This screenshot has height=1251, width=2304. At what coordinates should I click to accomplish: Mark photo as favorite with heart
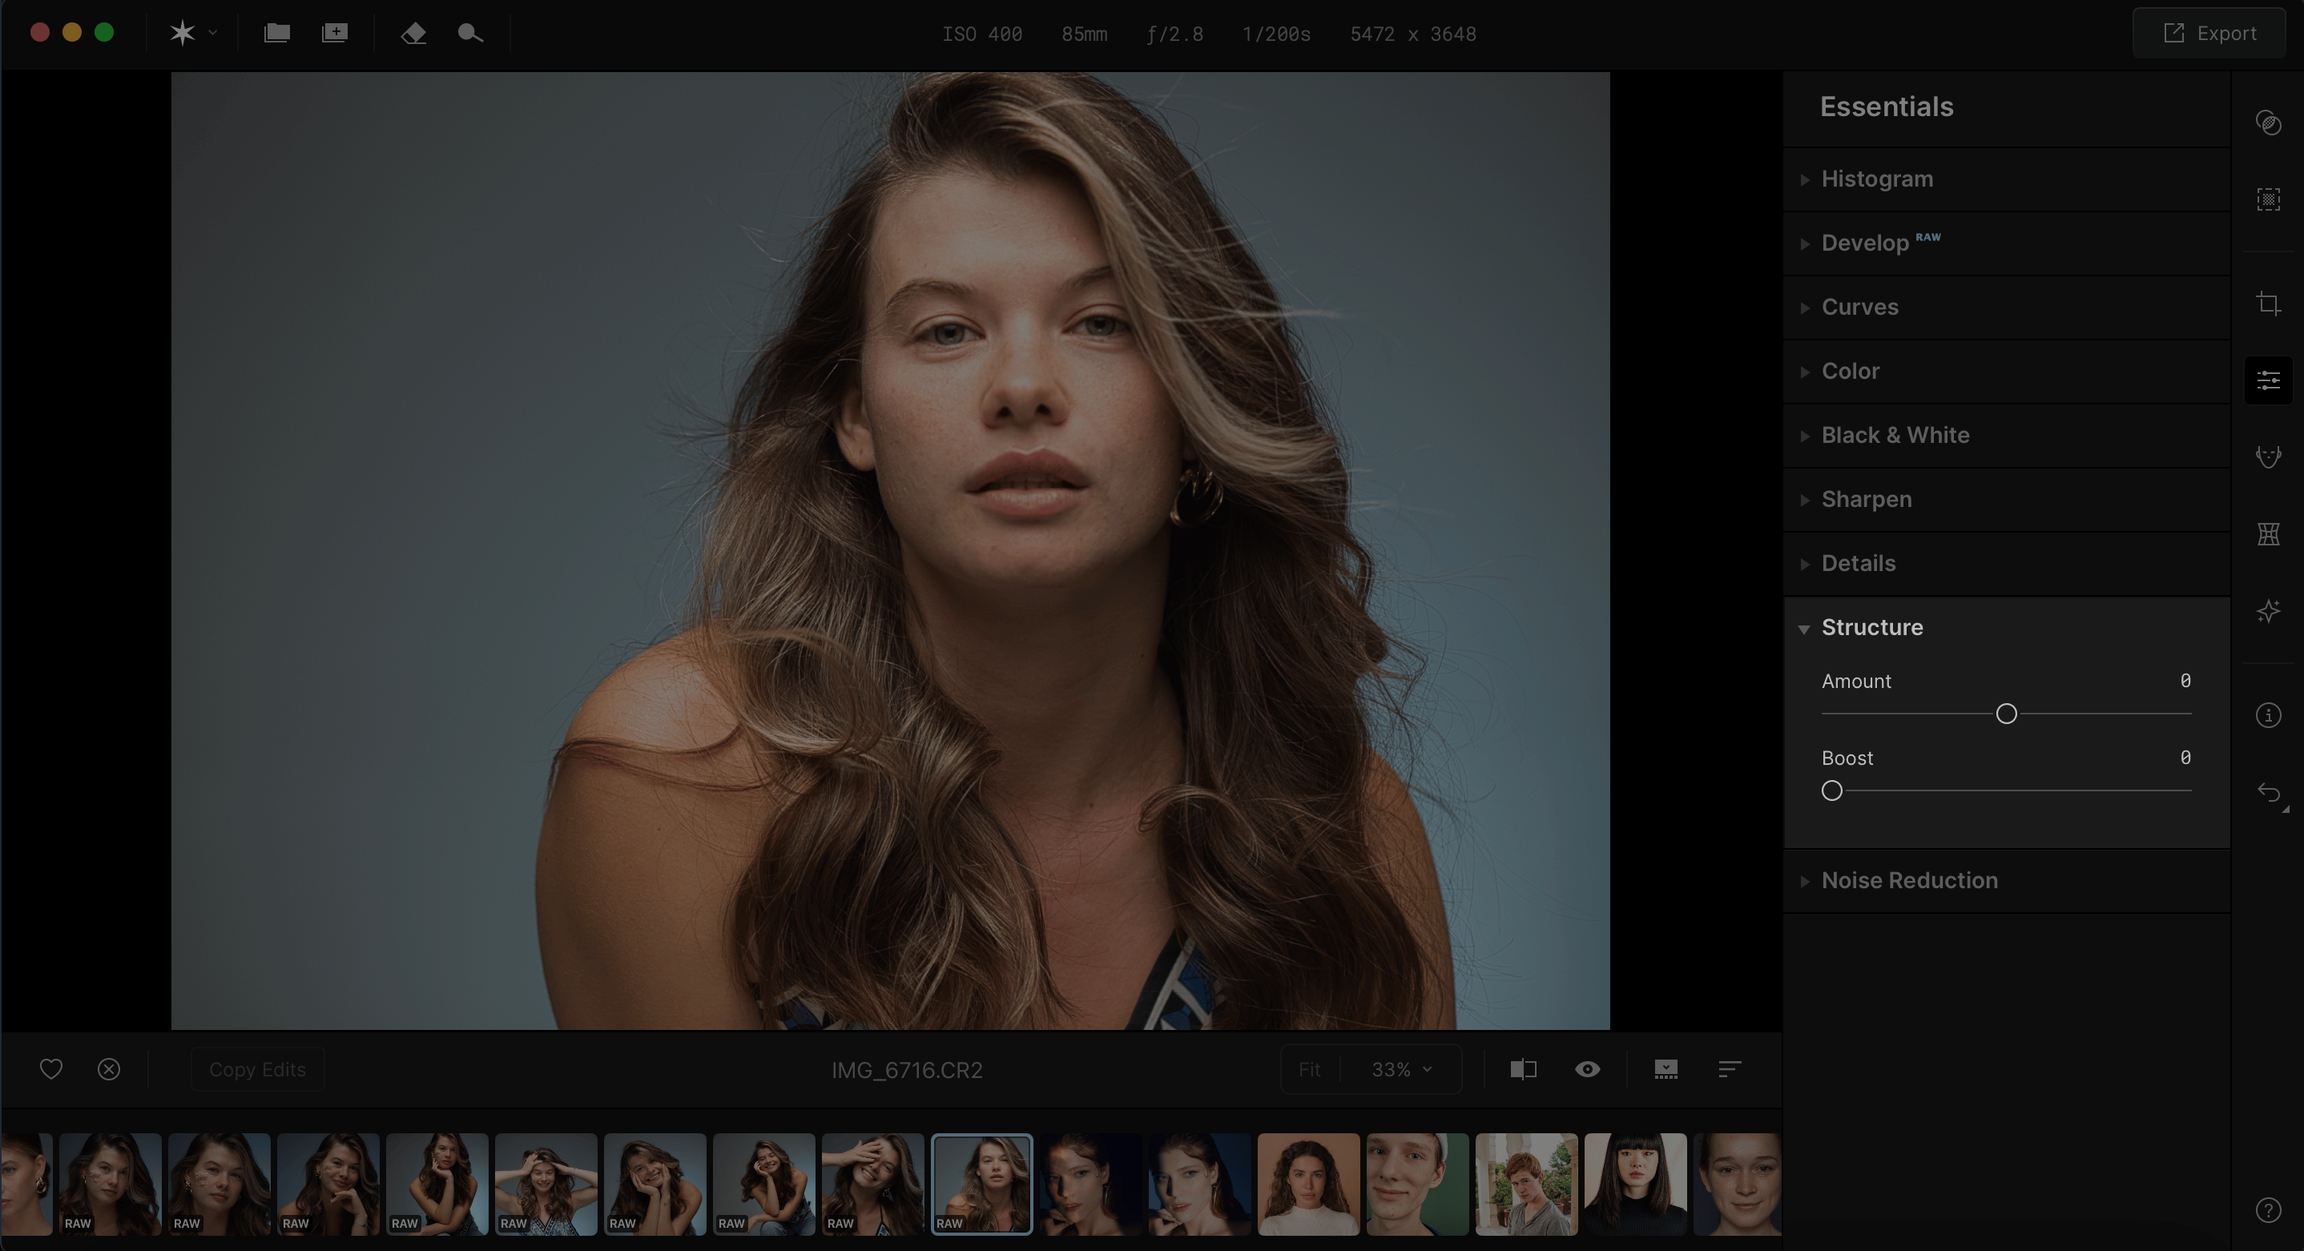pyautogui.click(x=51, y=1070)
